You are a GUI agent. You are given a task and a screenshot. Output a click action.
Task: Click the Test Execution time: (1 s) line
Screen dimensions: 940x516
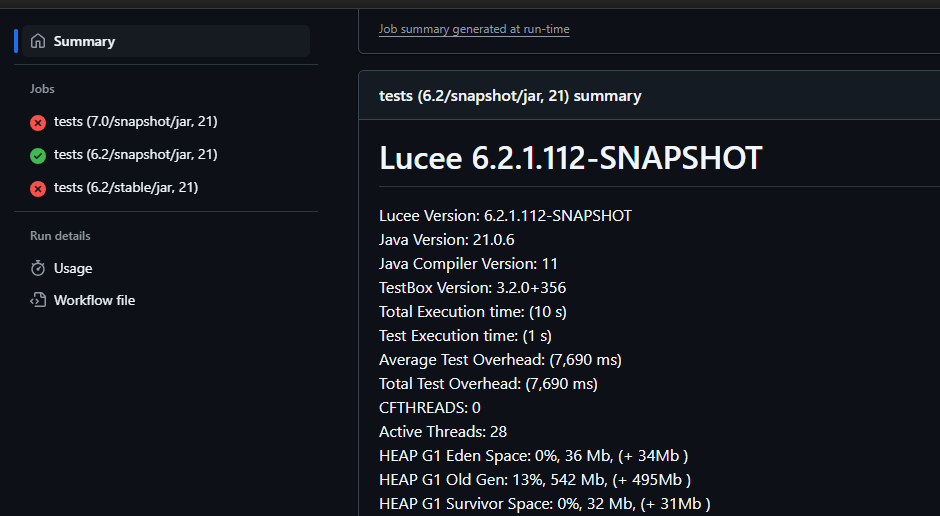pyautogui.click(x=465, y=336)
